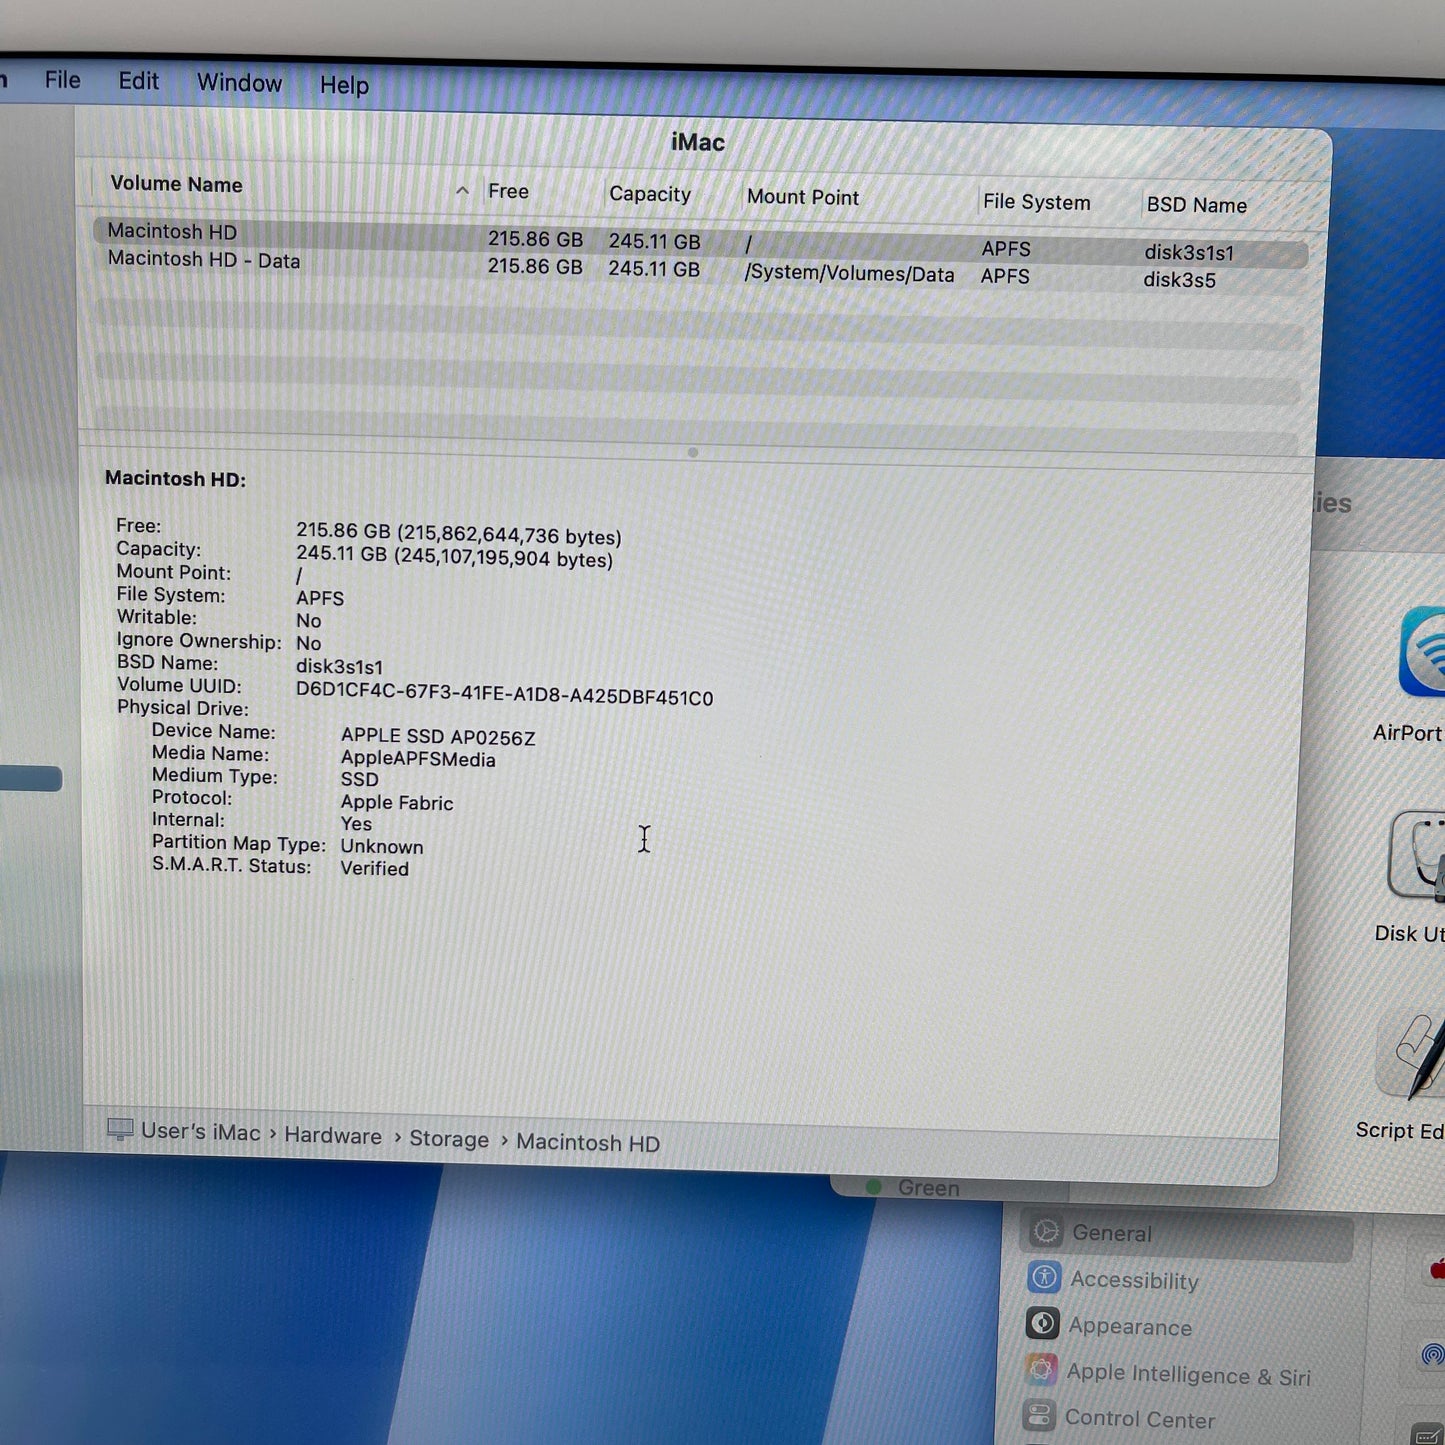Click the General gear icon in sidebar
This screenshot has width=1445, height=1445.
tap(1046, 1231)
